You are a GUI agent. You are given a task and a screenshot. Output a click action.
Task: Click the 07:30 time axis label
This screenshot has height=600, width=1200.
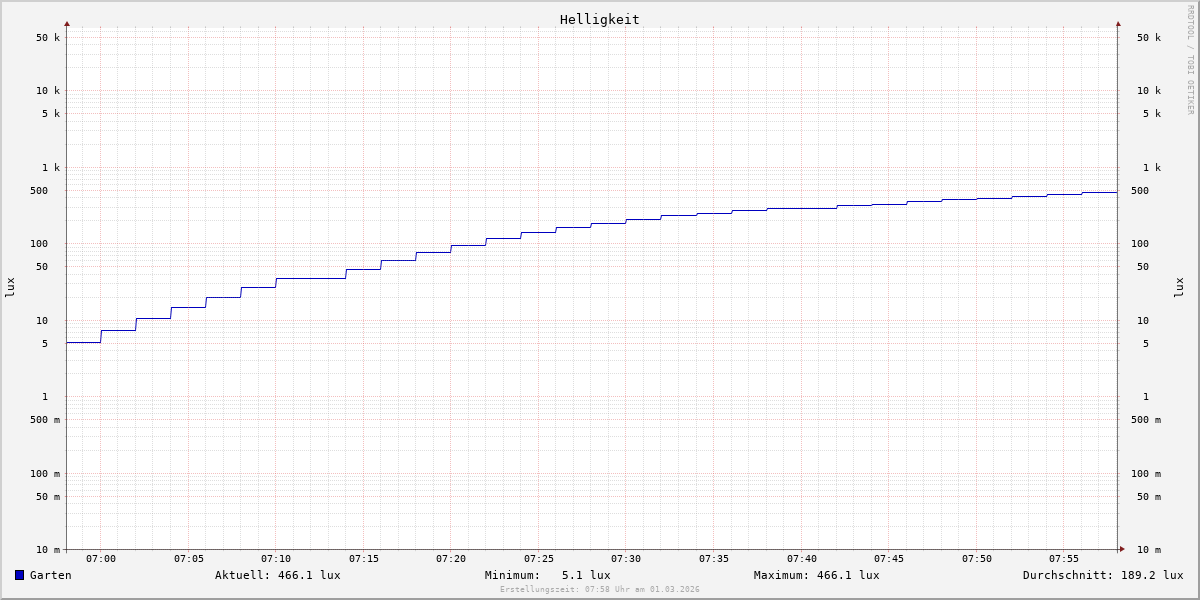click(x=626, y=559)
